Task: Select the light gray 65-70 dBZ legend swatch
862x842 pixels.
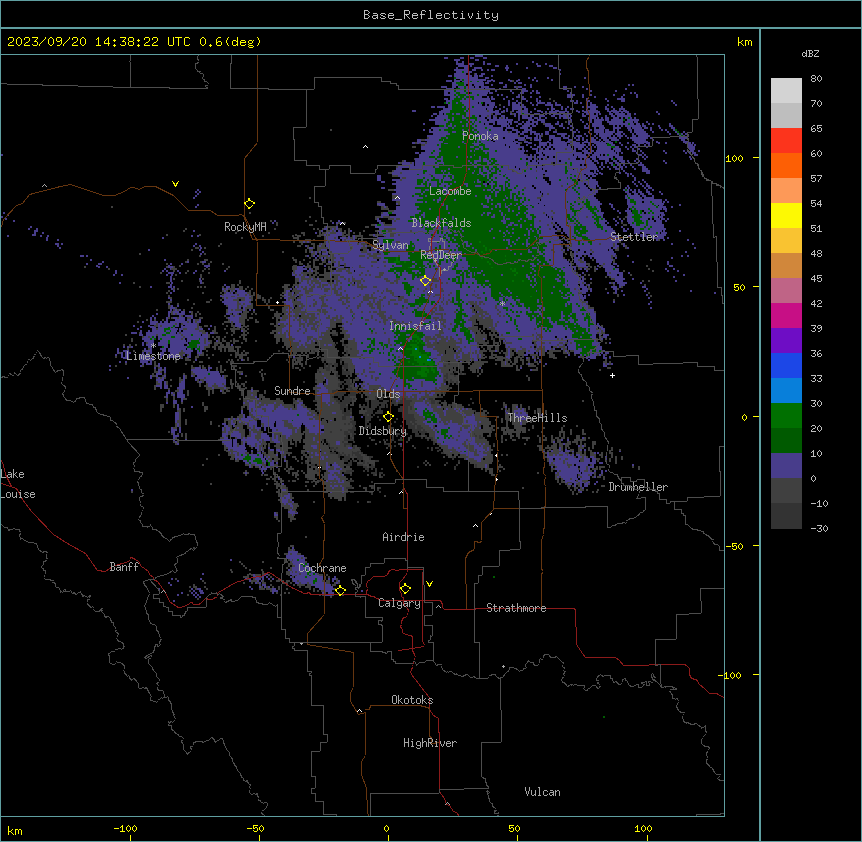Action: click(x=786, y=115)
